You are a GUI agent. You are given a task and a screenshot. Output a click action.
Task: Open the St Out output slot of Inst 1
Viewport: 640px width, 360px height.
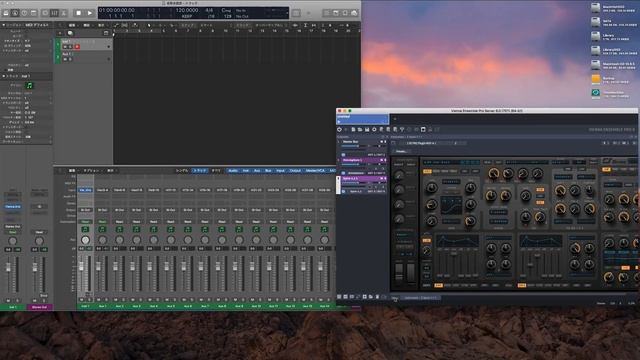point(85,210)
